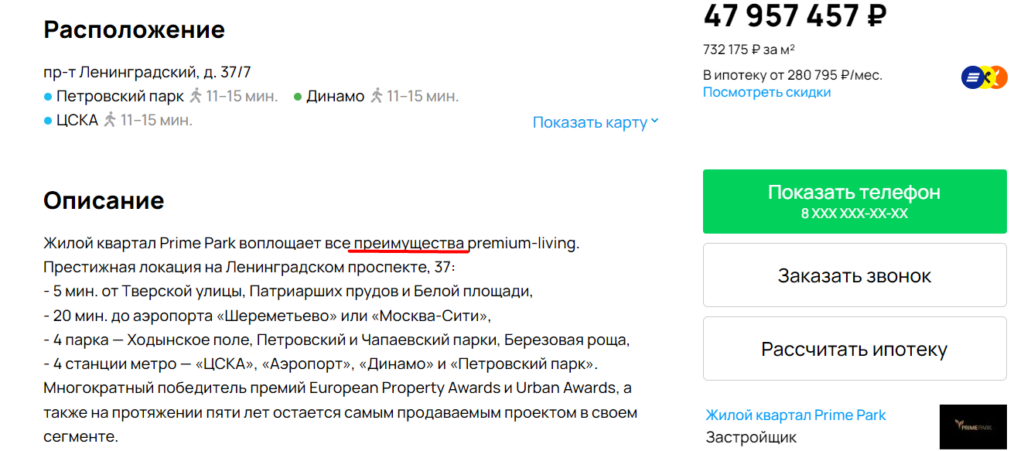This screenshot has height=451, width=1024.
Task: Click the walking icon next to ЦСКА
Action: click(x=110, y=120)
